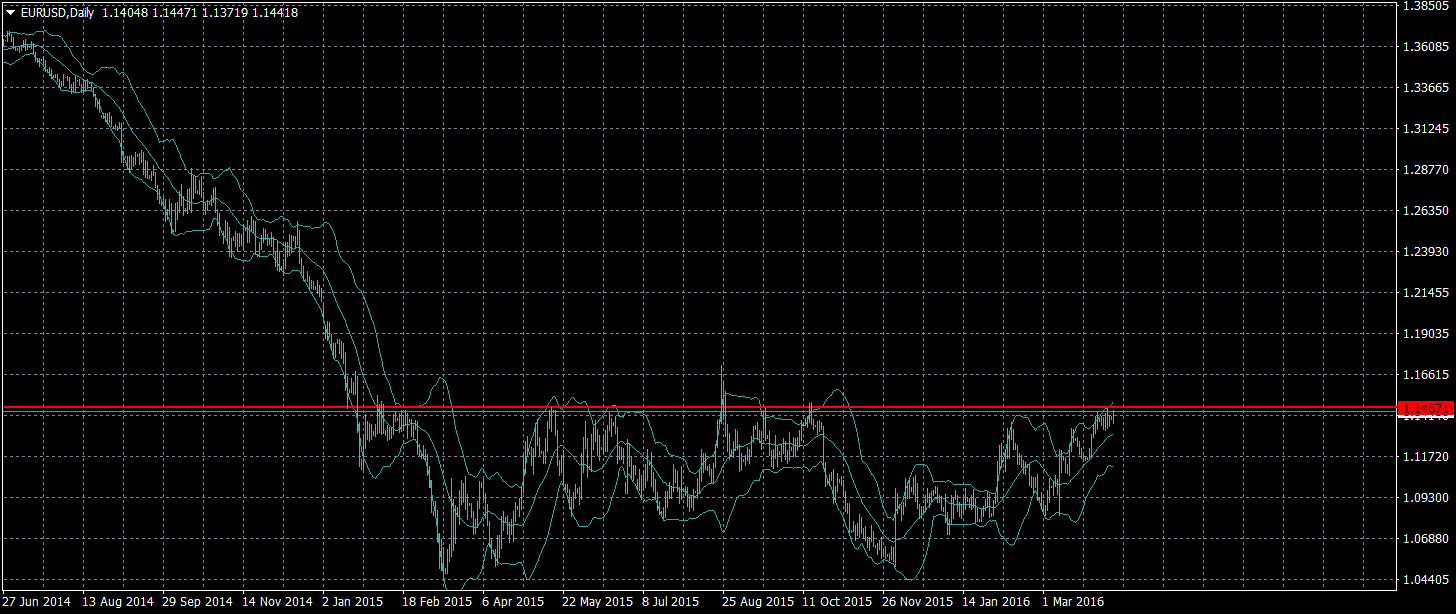Click the 18 Feb 2015 date label
Screen dimensions: 1456x614
click(437, 602)
